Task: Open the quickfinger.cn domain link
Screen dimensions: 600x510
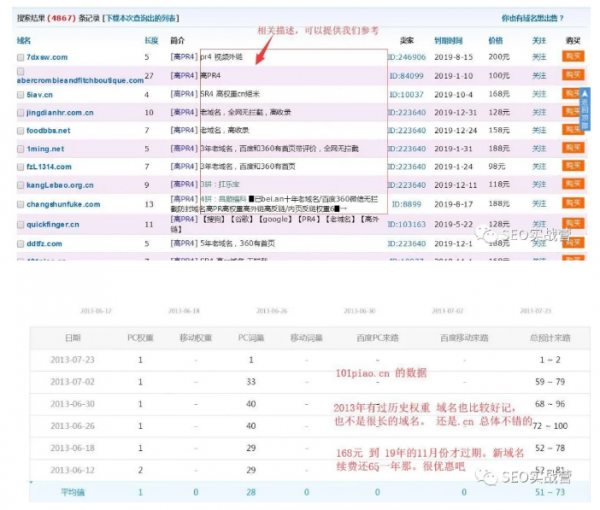Action: click(x=53, y=225)
